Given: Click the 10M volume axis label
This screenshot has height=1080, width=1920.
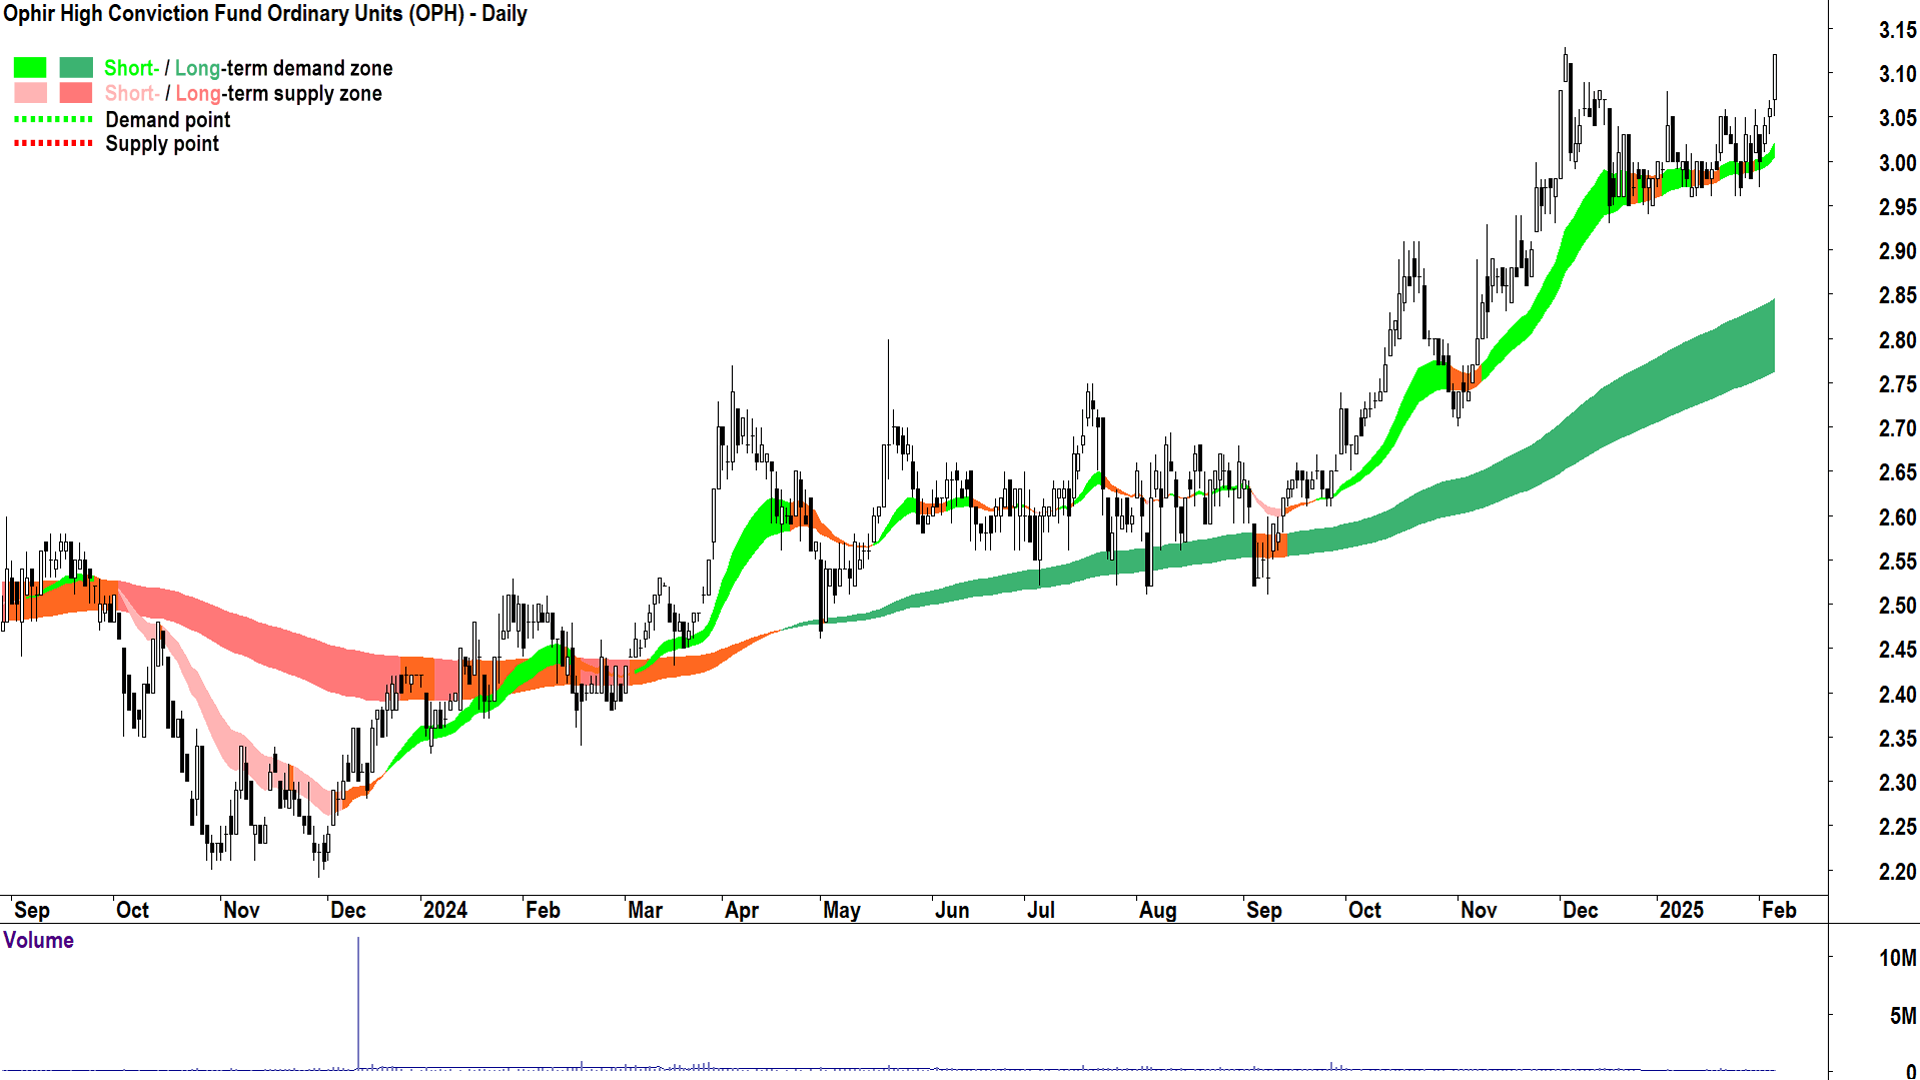Looking at the screenshot, I should (1897, 958).
